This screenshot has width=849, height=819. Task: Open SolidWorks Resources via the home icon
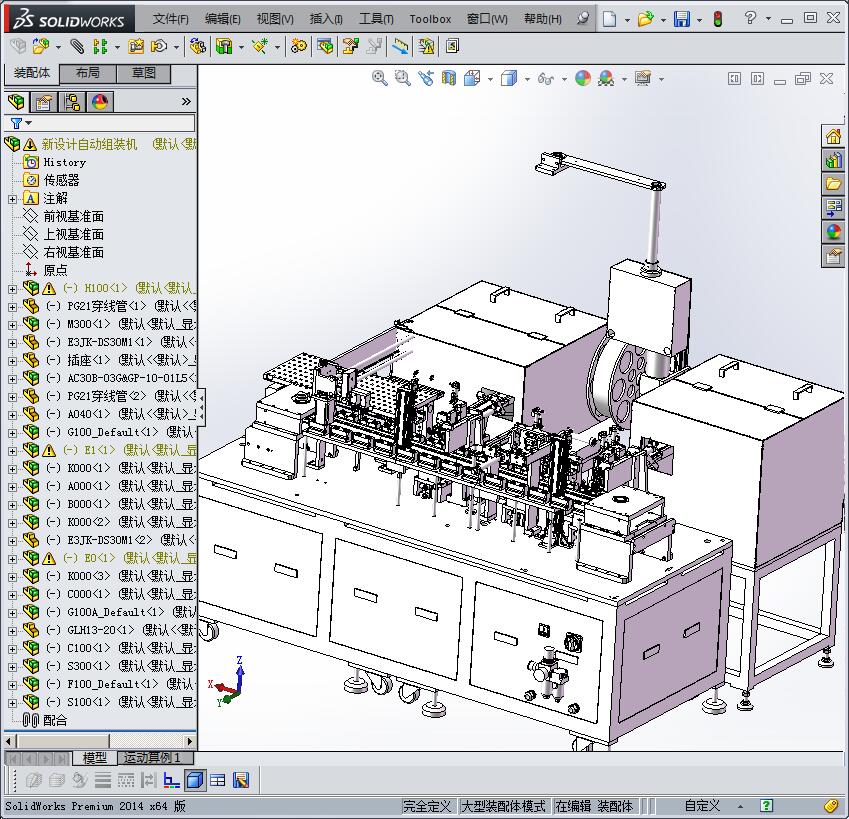click(x=832, y=134)
